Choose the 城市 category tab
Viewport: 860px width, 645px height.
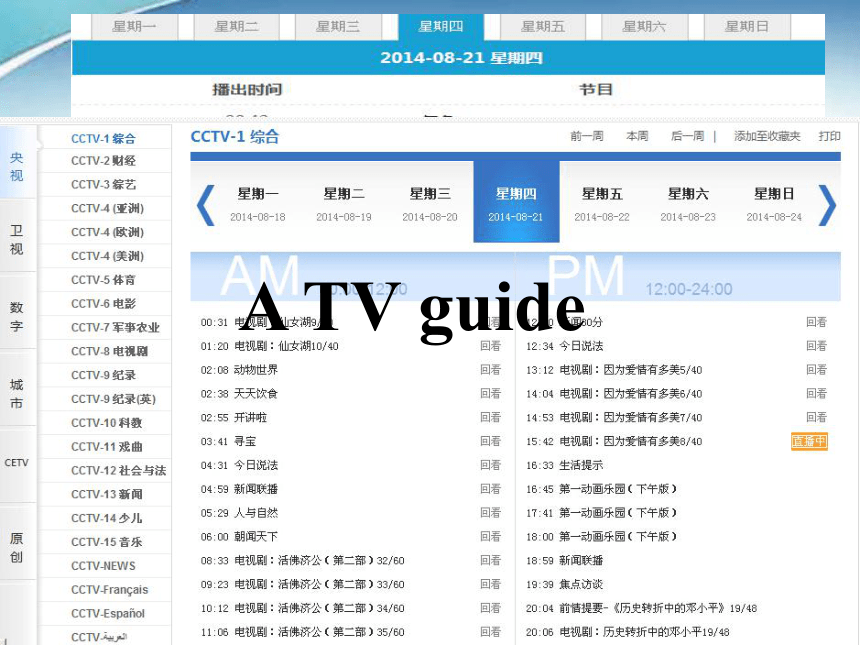click(x=17, y=393)
